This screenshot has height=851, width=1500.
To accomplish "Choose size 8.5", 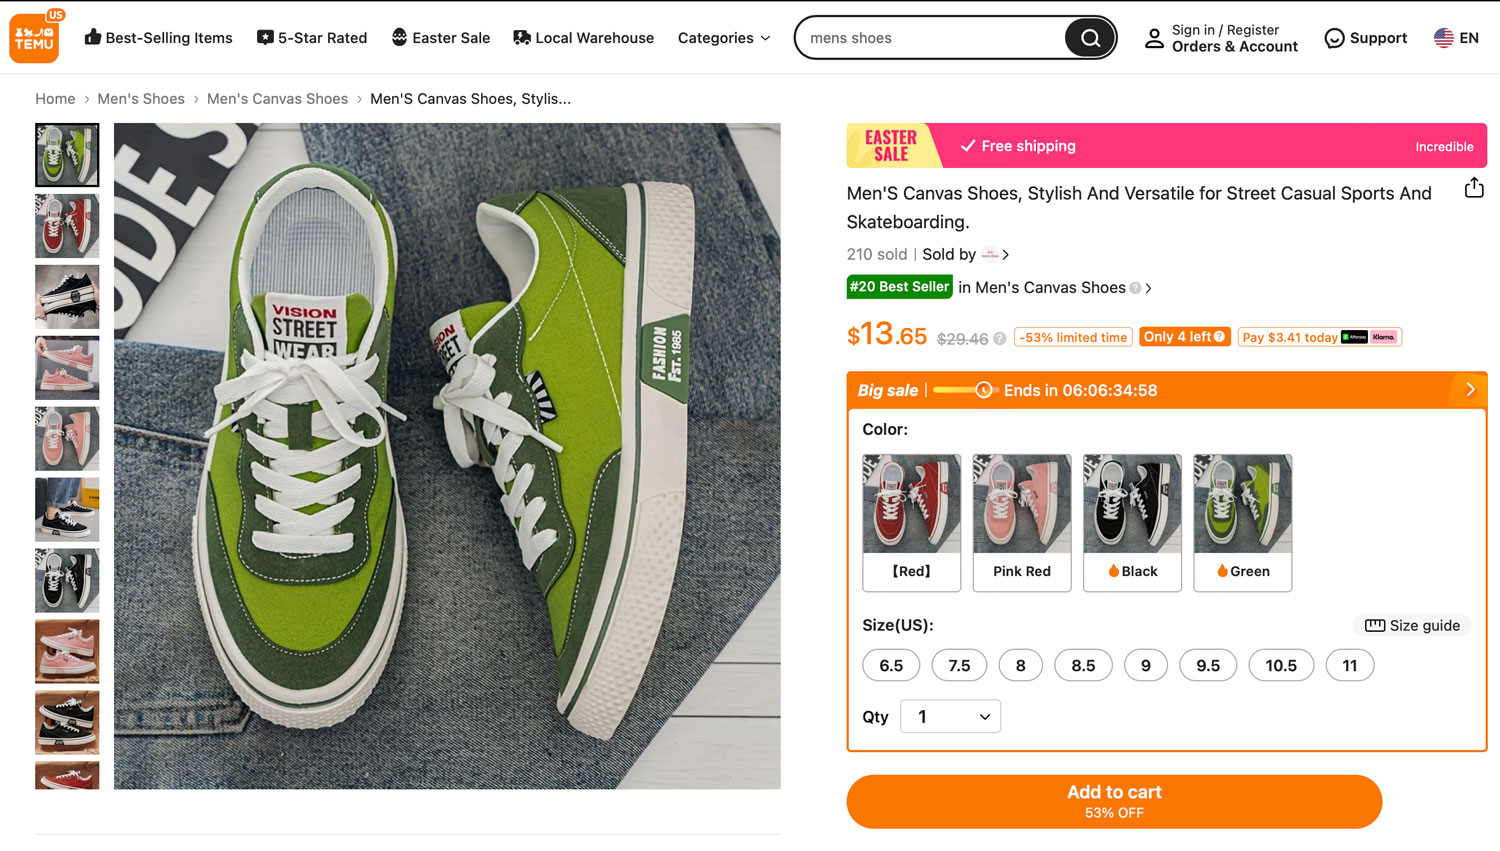I will pyautogui.click(x=1083, y=665).
